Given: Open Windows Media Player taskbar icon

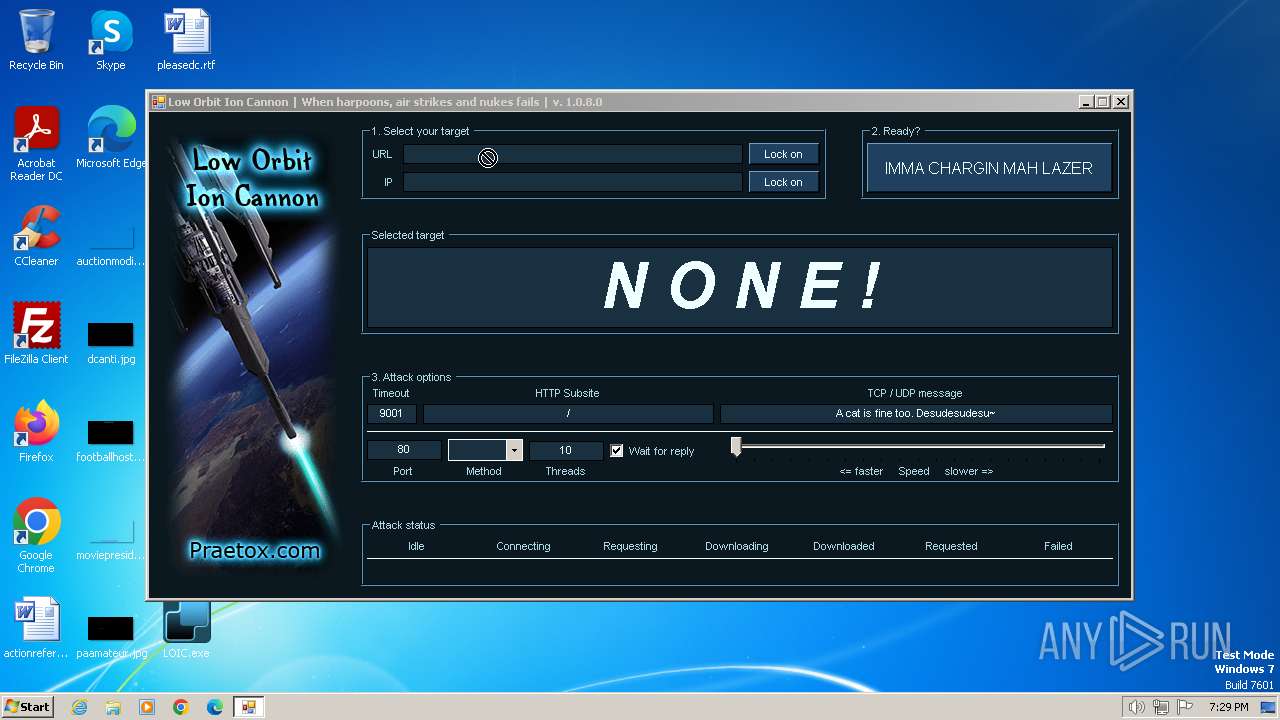Looking at the screenshot, I should tap(147, 707).
